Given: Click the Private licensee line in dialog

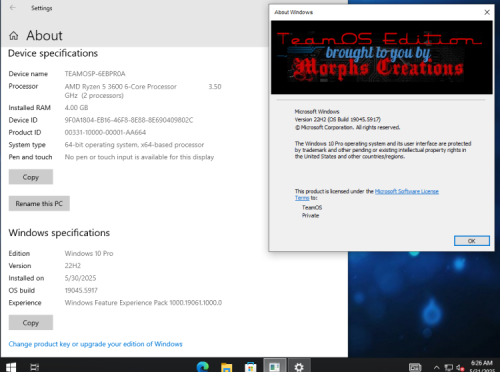Looking at the screenshot, I should (310, 215).
